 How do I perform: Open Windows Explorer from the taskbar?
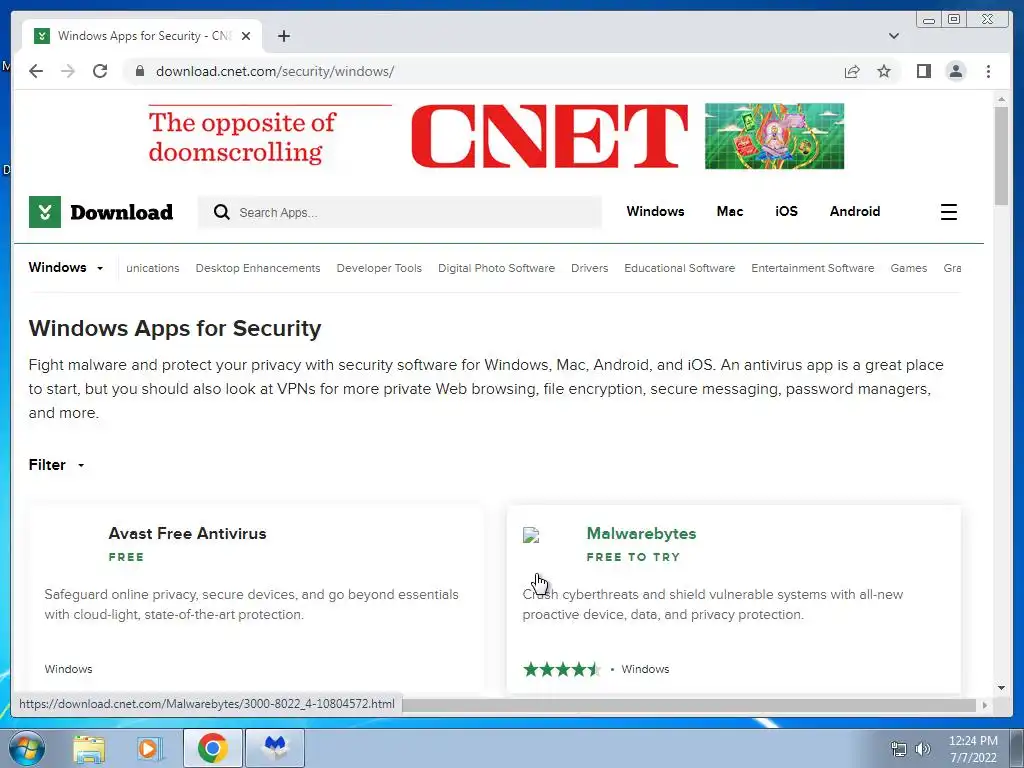(89, 748)
